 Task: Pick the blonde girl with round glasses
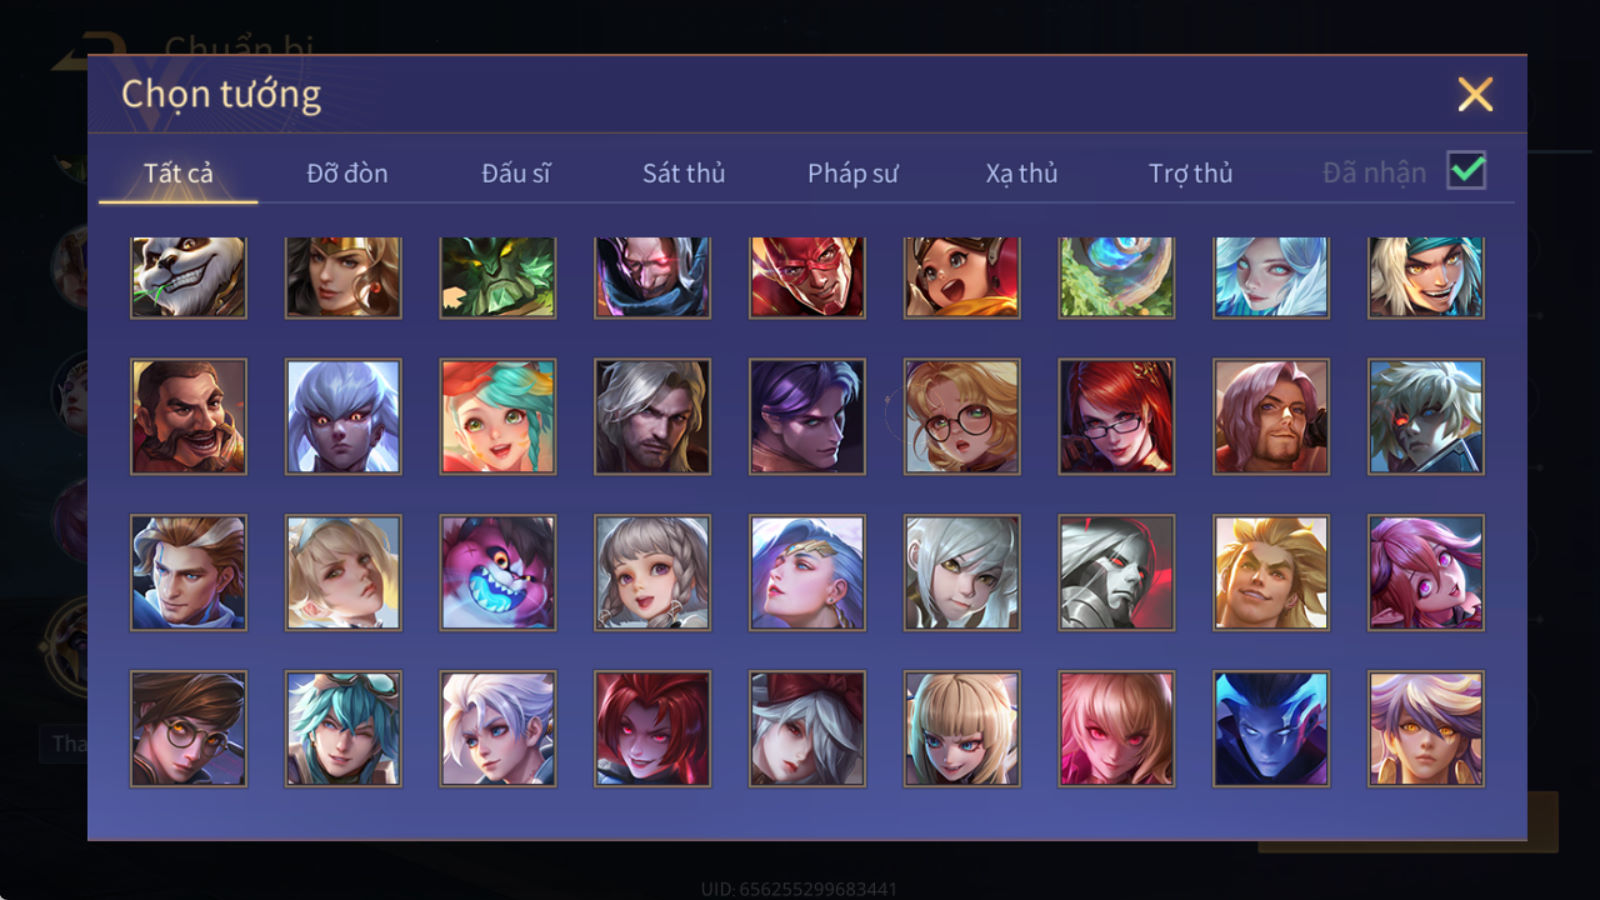(962, 416)
